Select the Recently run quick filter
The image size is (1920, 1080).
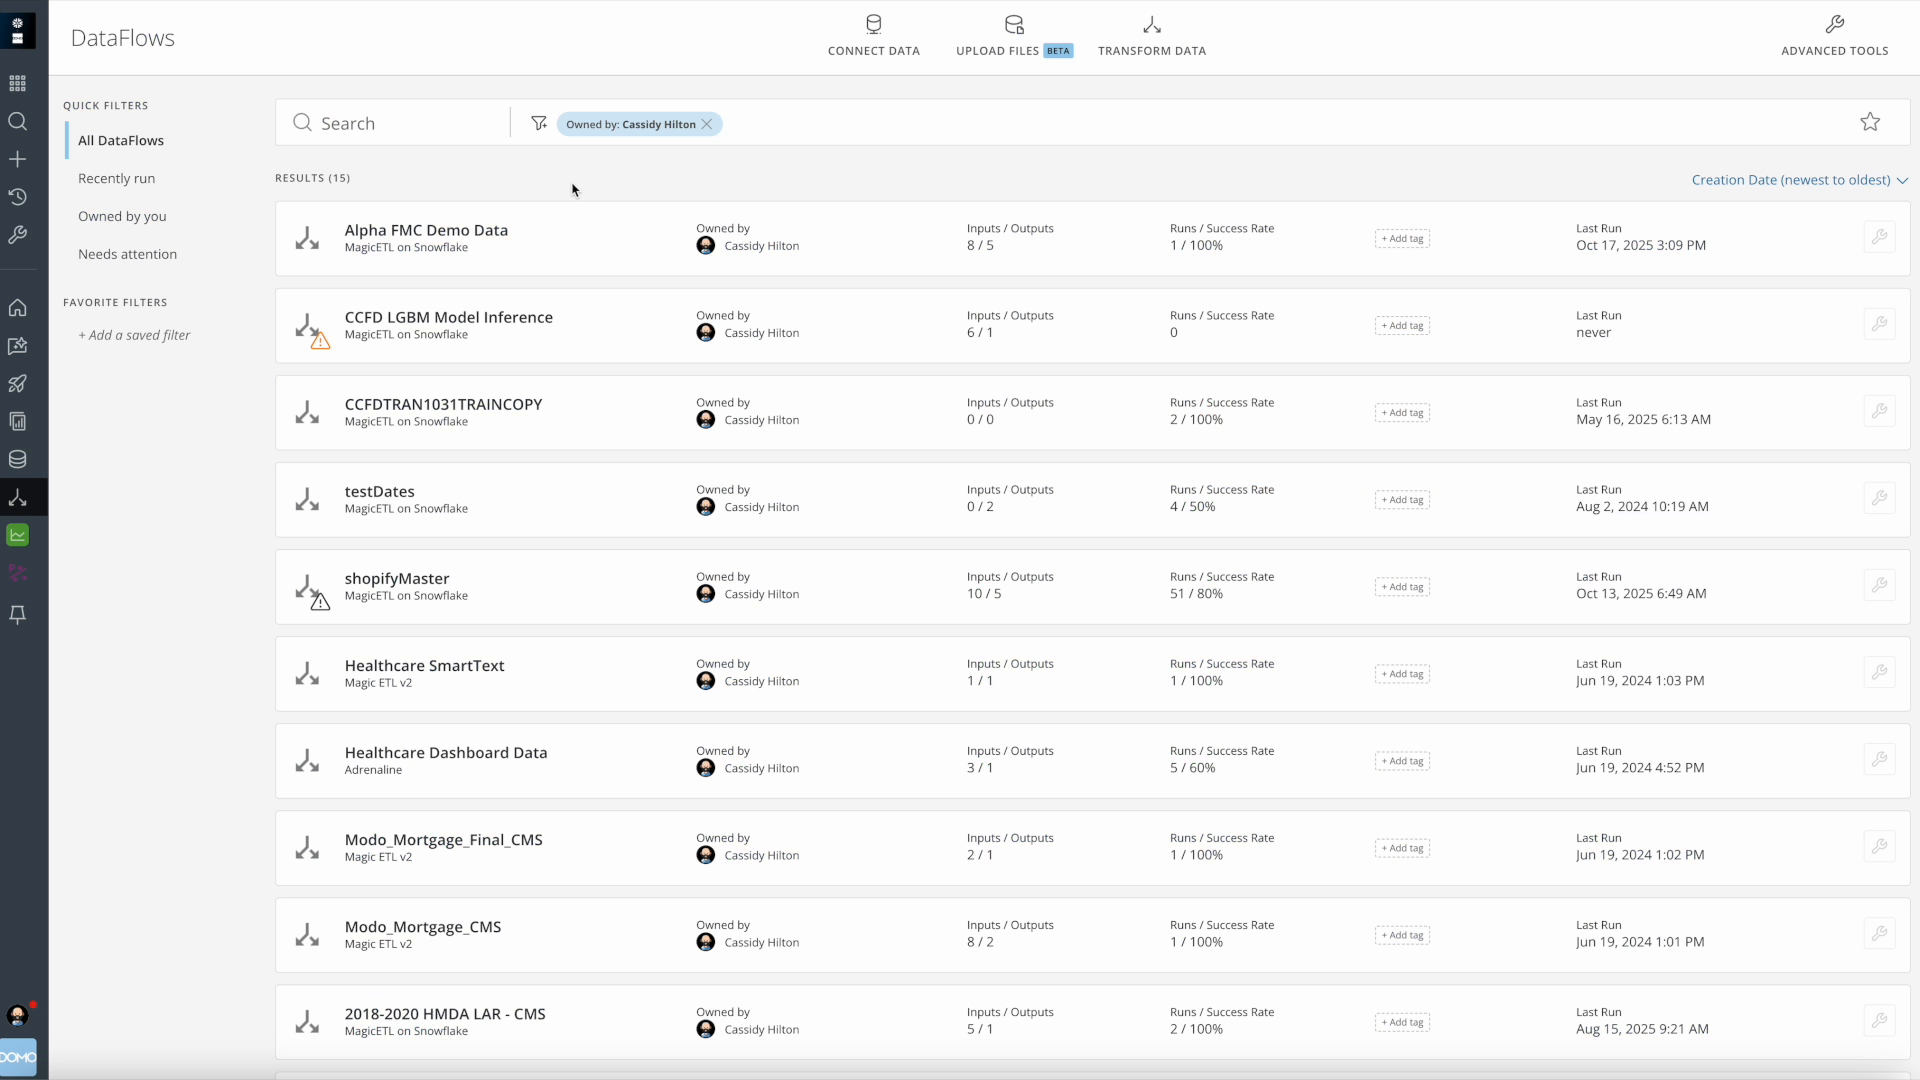pos(117,178)
